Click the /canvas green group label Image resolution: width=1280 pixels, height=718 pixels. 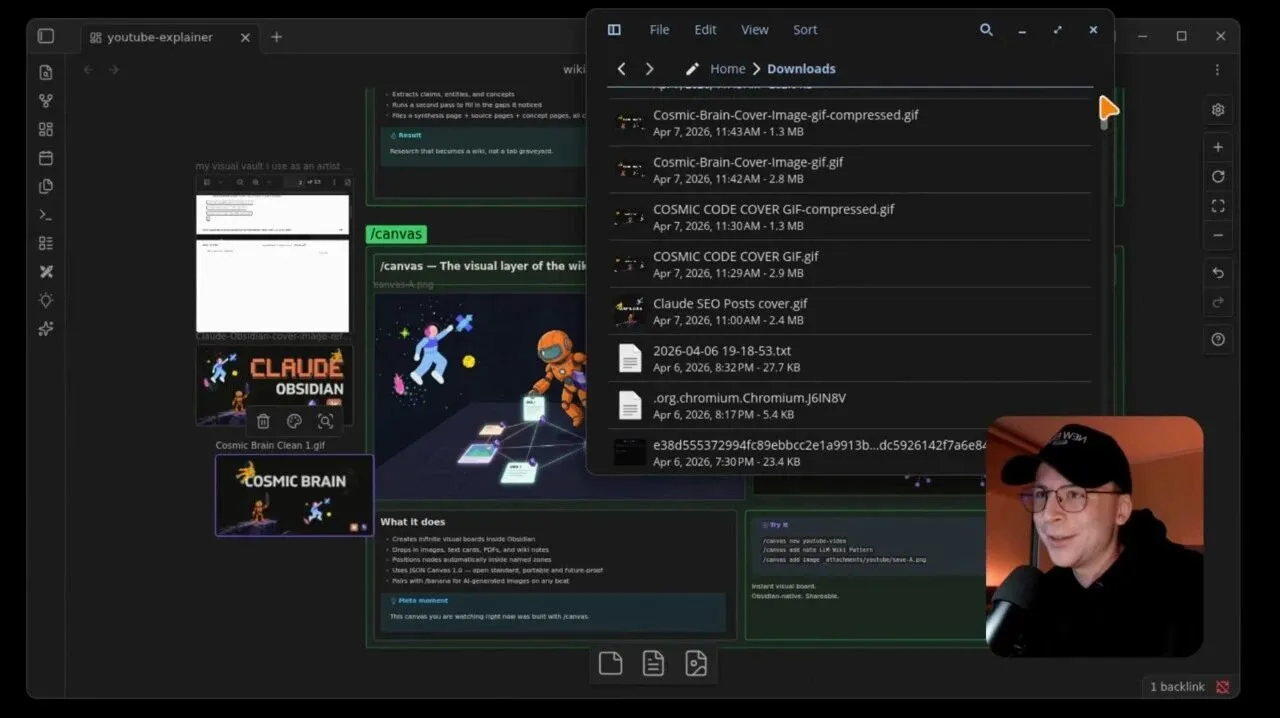[396, 234]
